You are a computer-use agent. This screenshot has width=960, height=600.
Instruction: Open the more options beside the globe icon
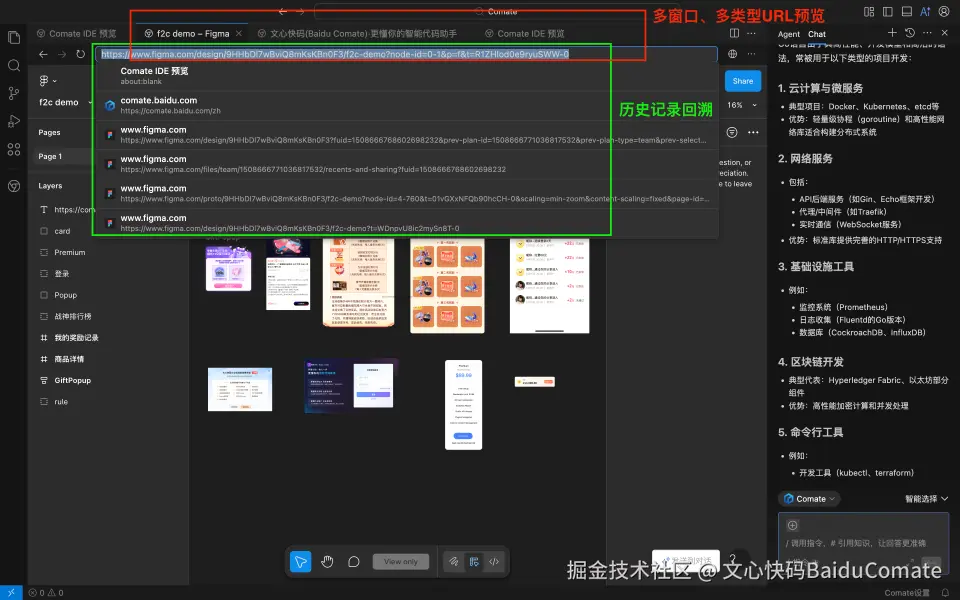[751, 54]
